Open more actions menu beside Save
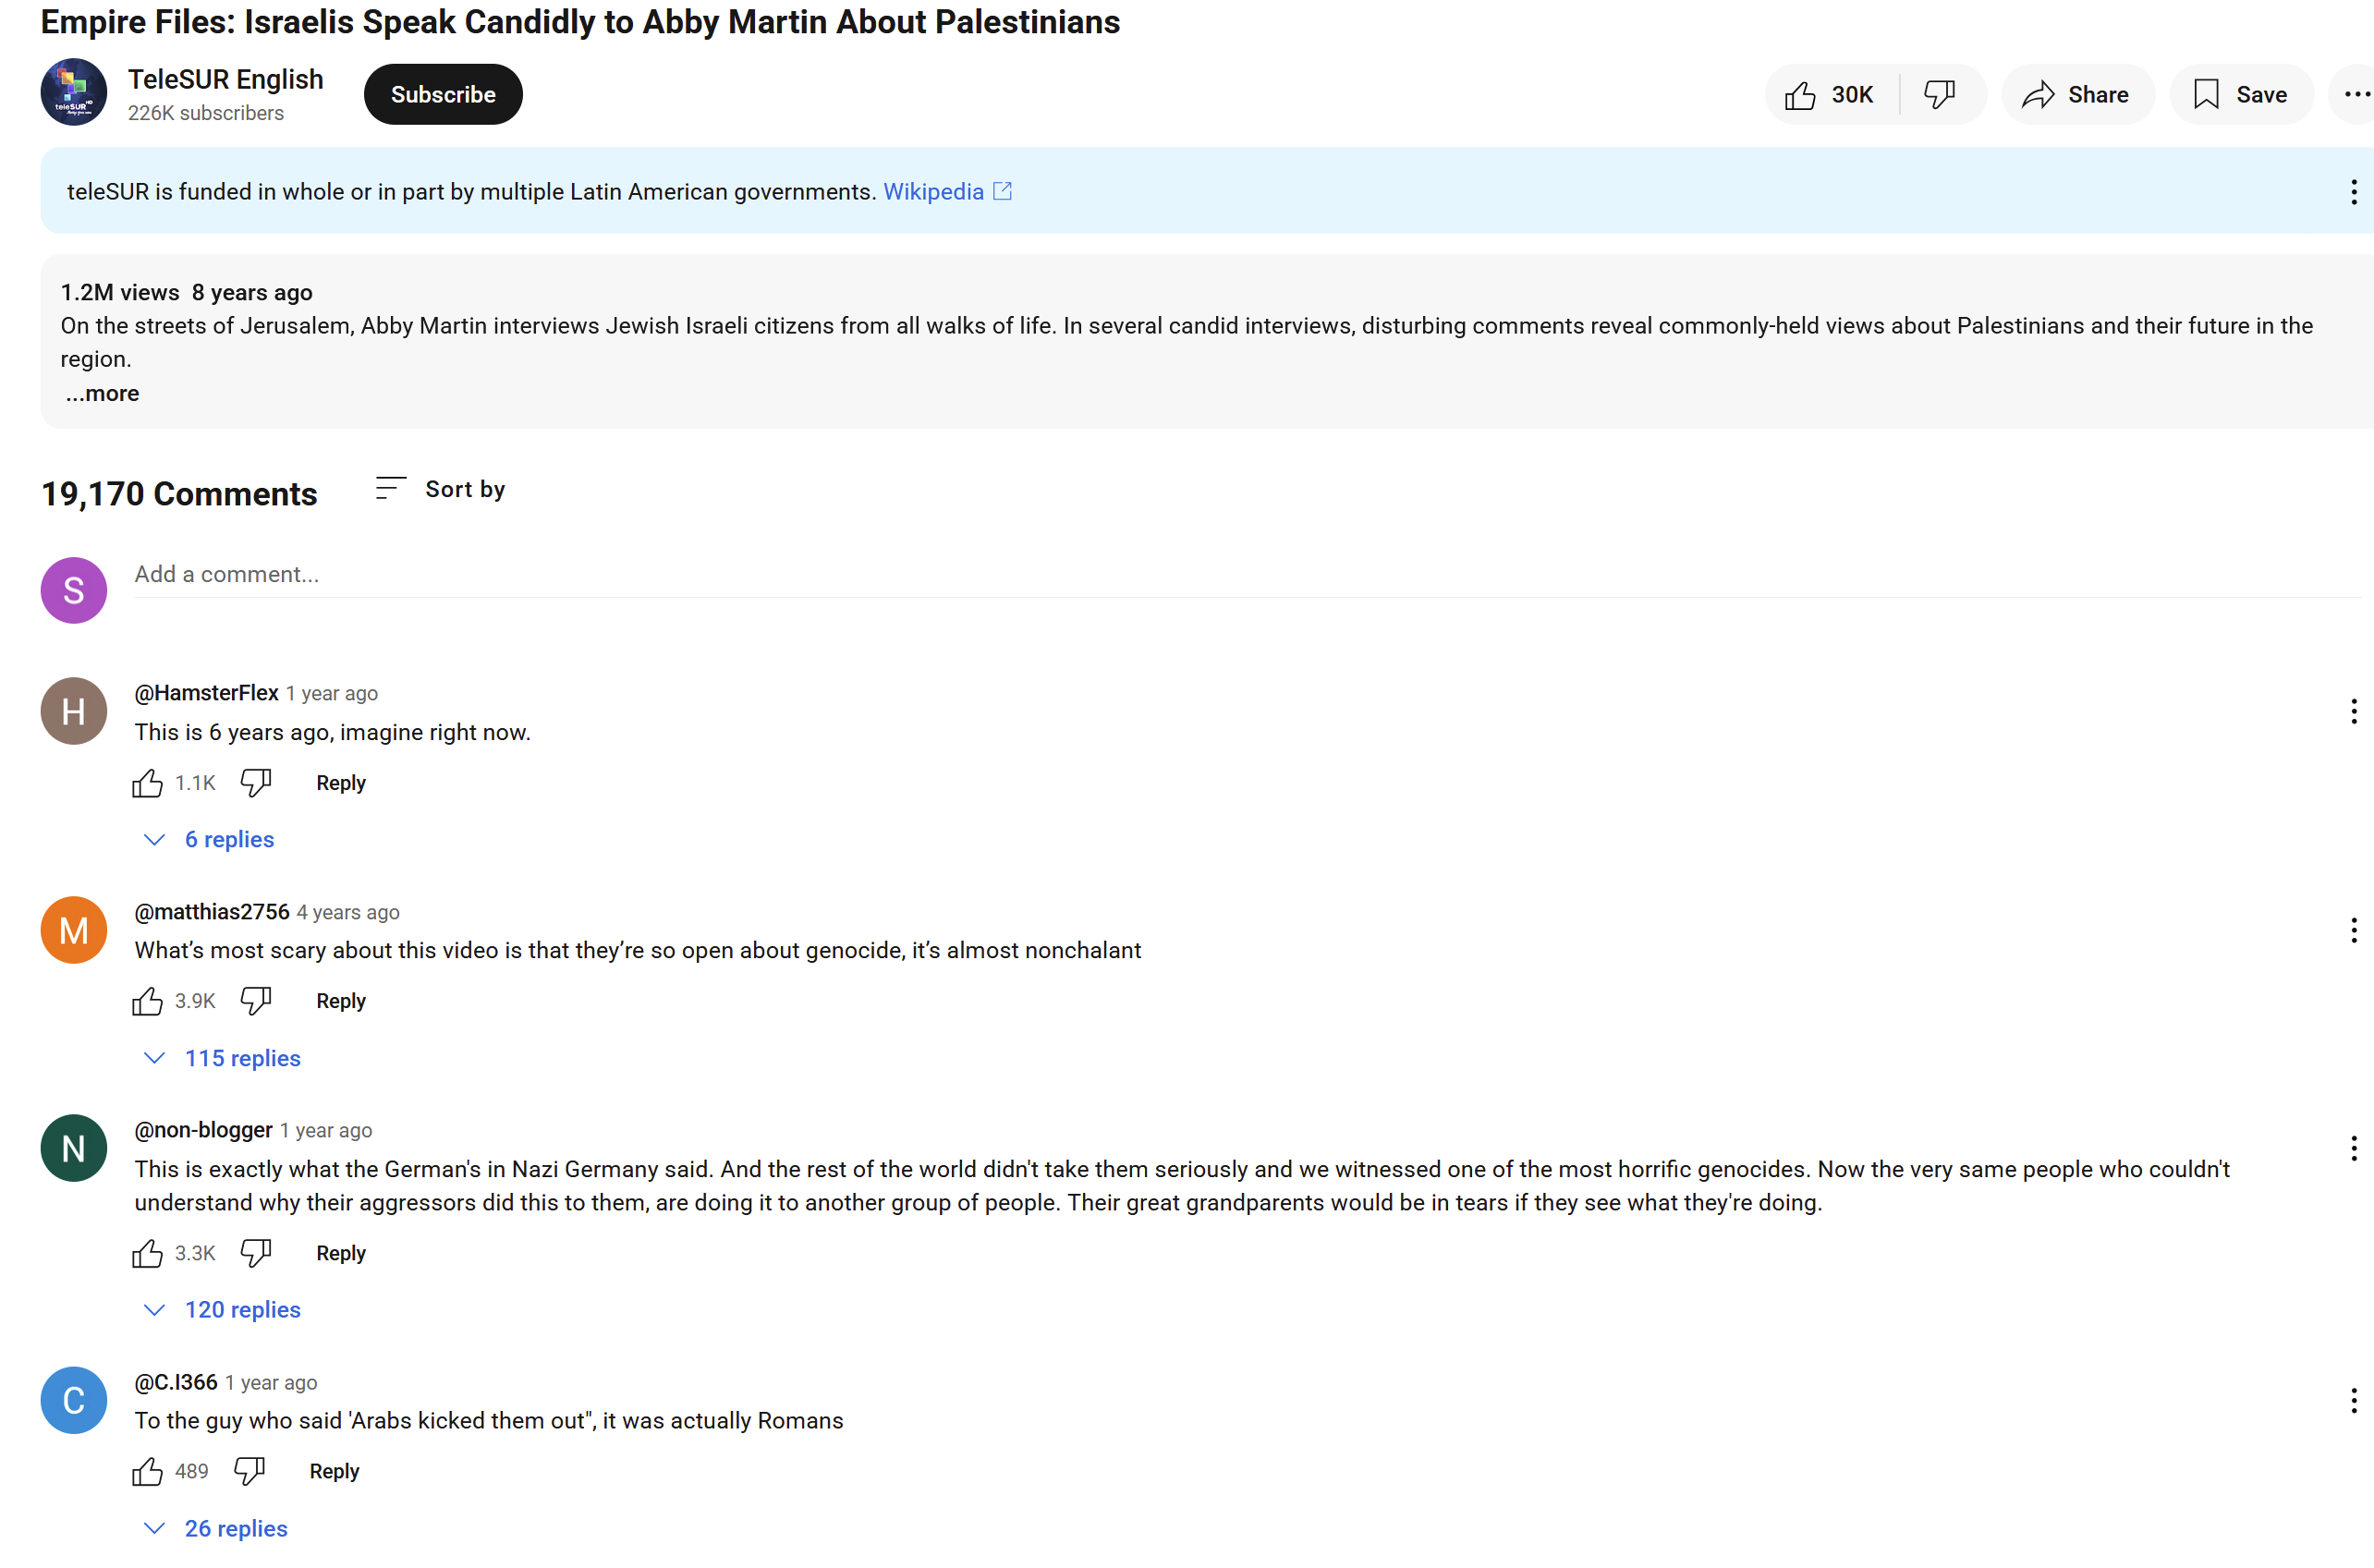 2355,95
